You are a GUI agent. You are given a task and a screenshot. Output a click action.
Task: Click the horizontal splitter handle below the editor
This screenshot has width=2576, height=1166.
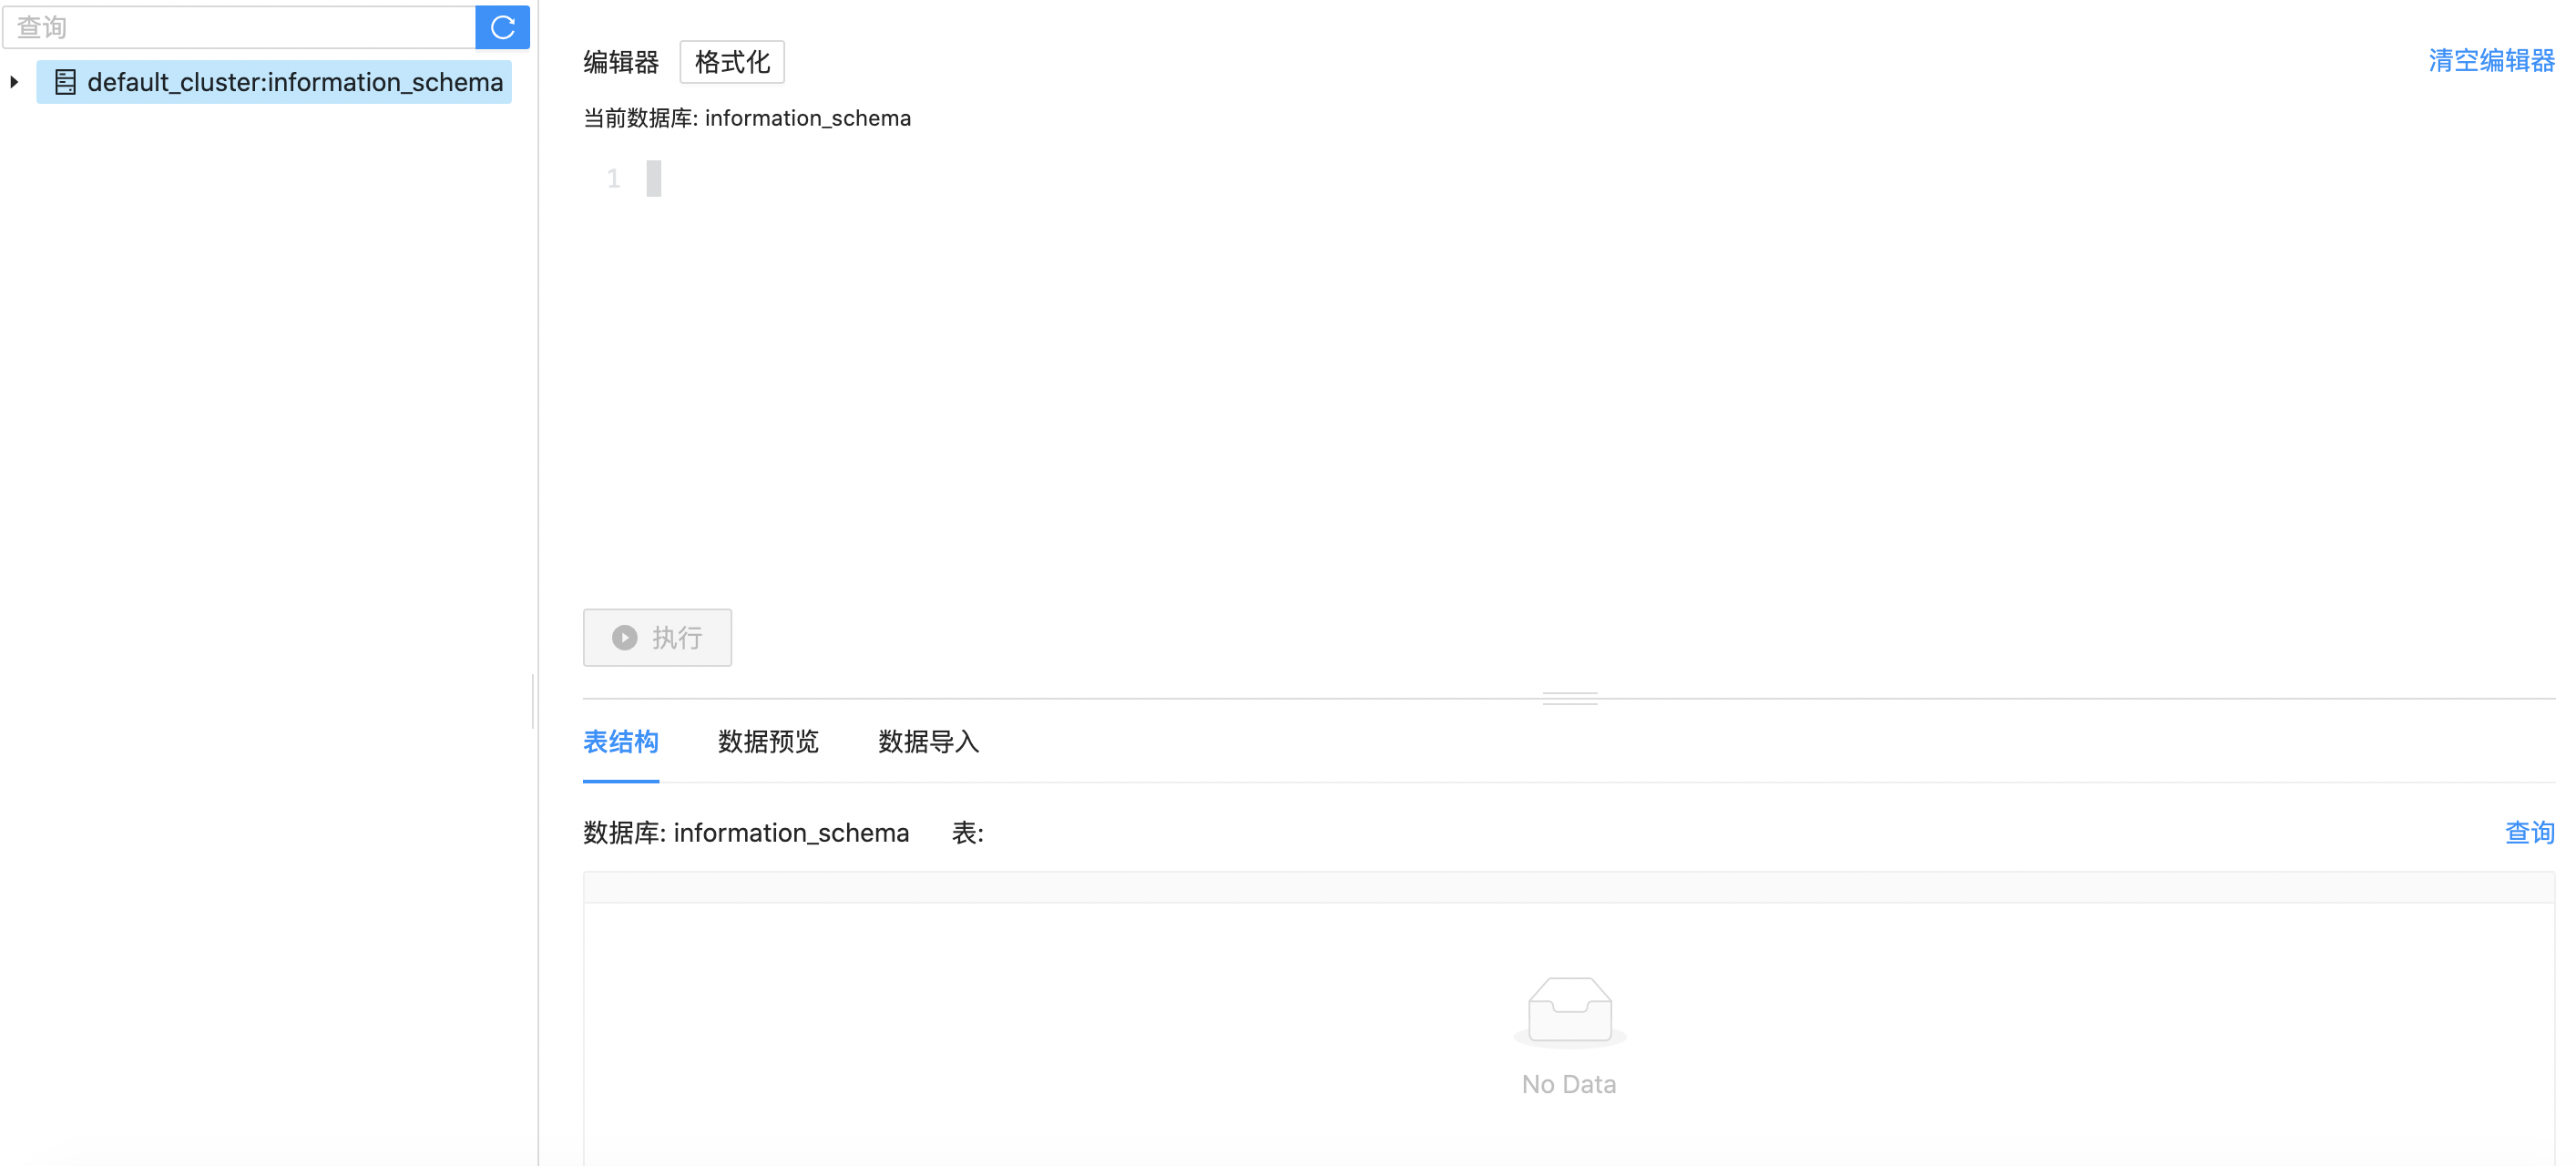(x=1570, y=698)
